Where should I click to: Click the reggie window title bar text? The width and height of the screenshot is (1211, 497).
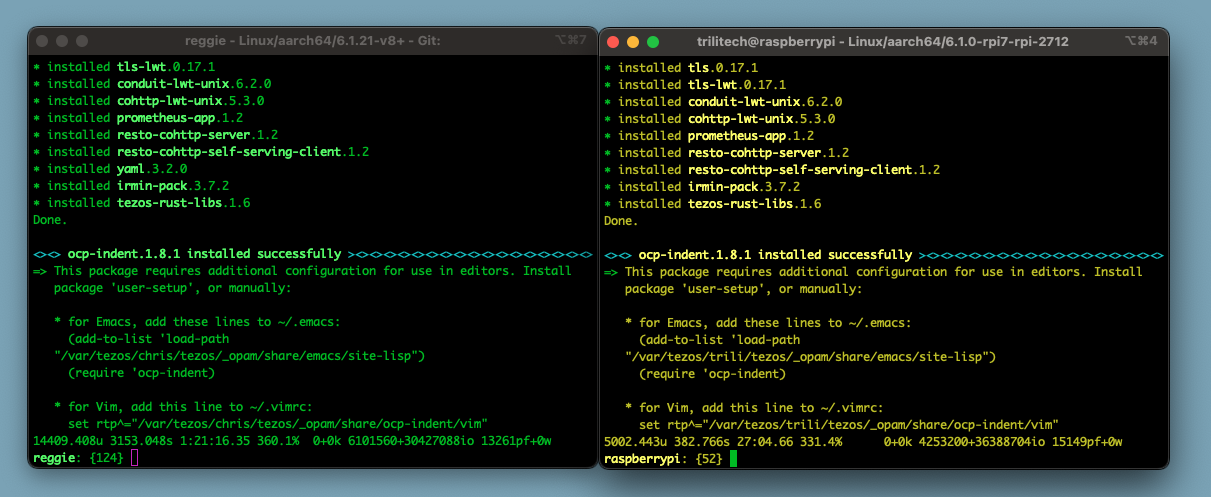pyautogui.click(x=314, y=41)
